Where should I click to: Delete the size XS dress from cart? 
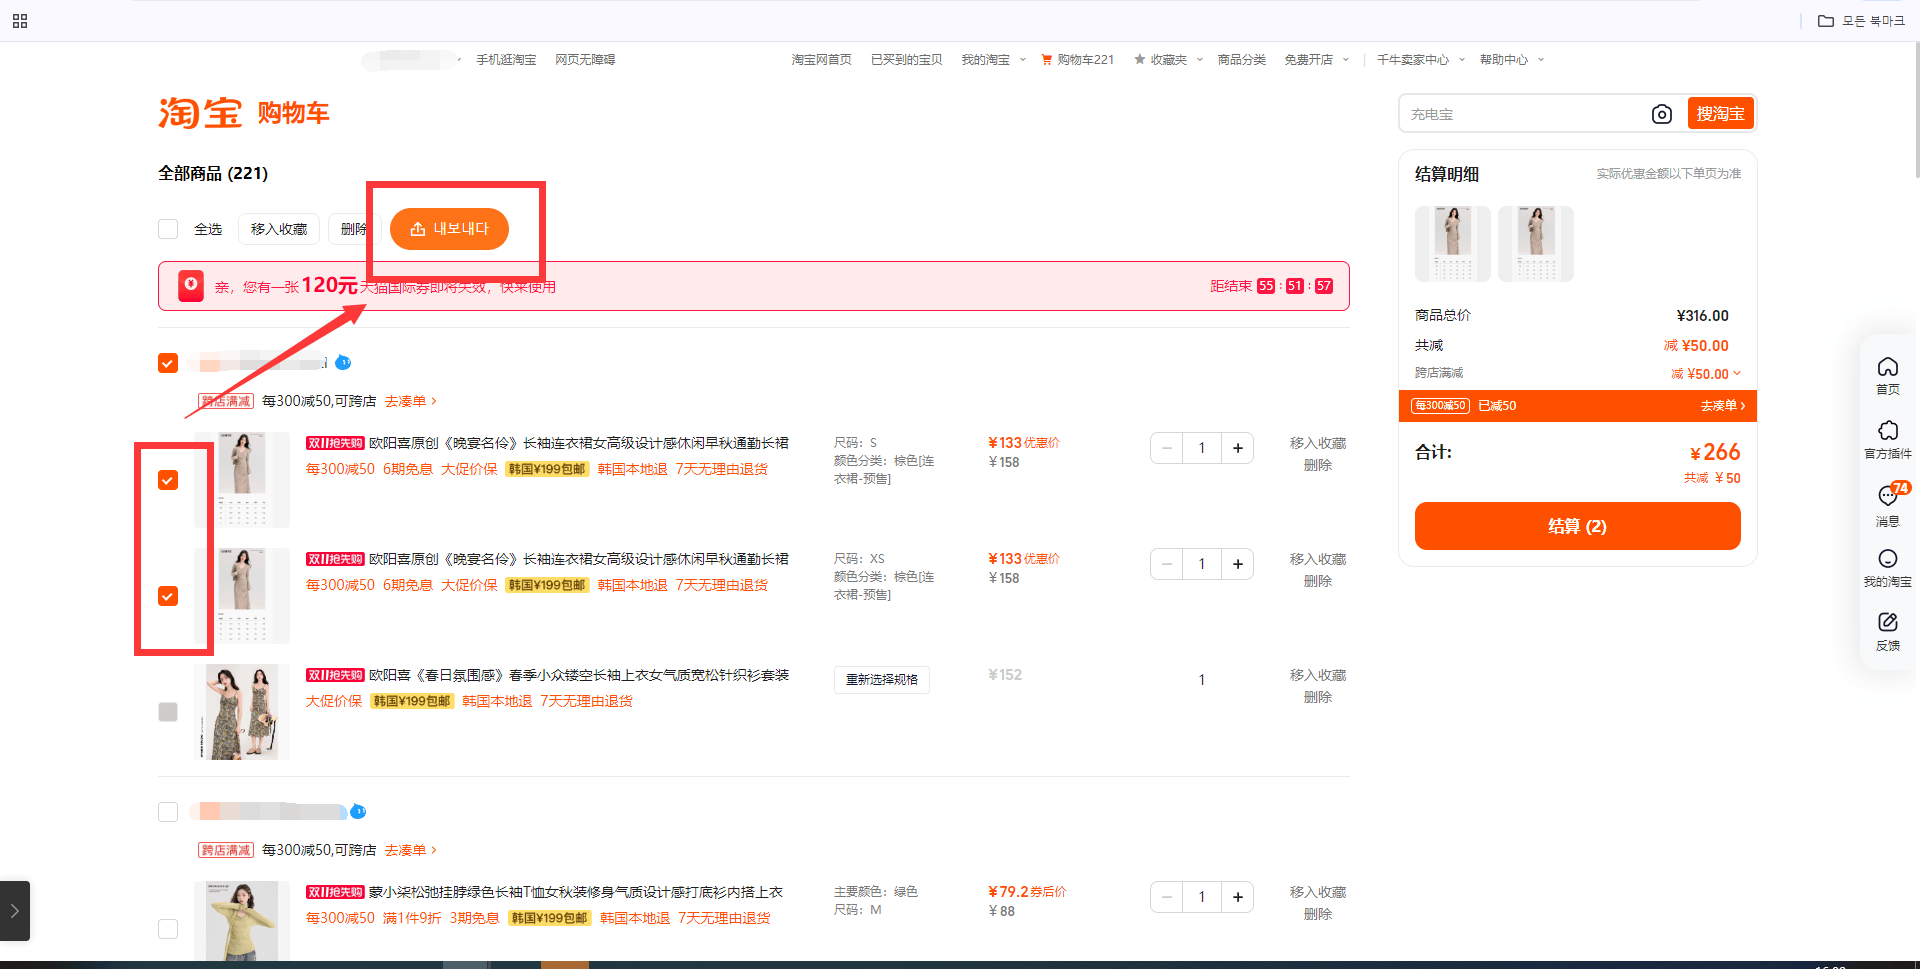click(1318, 581)
